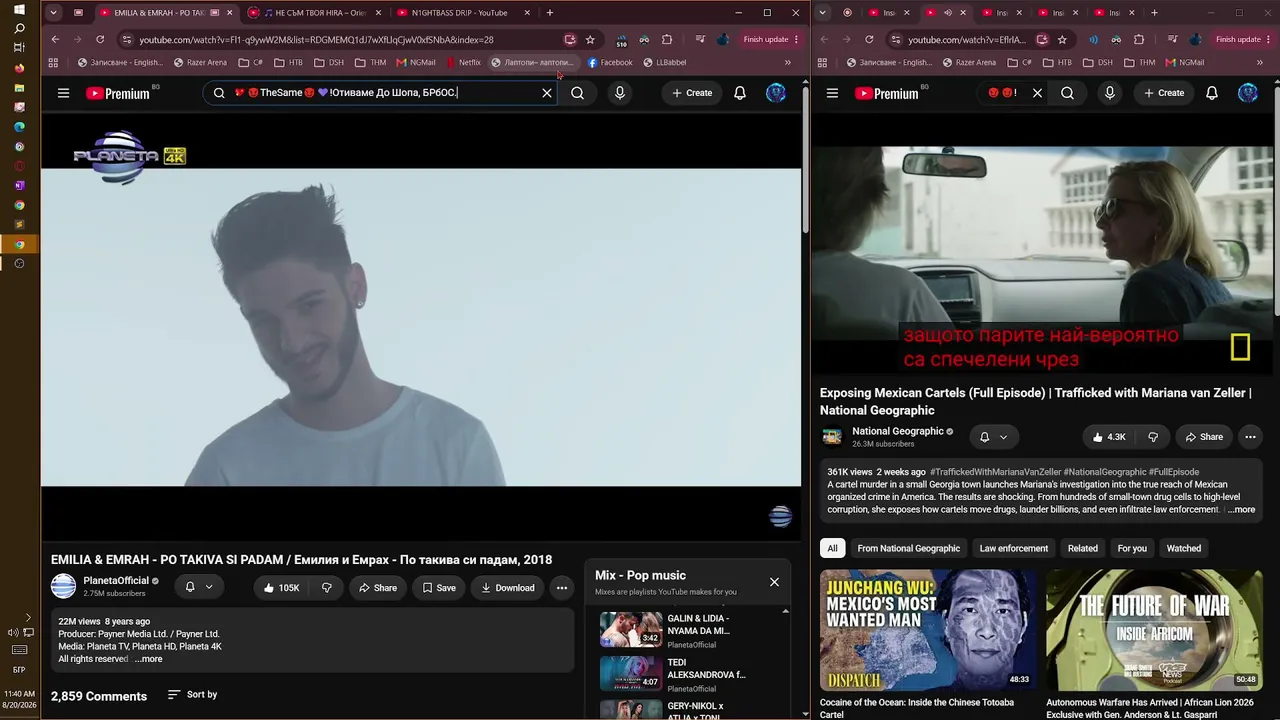The width and height of the screenshot is (1280, 720).
Task: Reload the page in left browser window
Action: tap(100, 40)
